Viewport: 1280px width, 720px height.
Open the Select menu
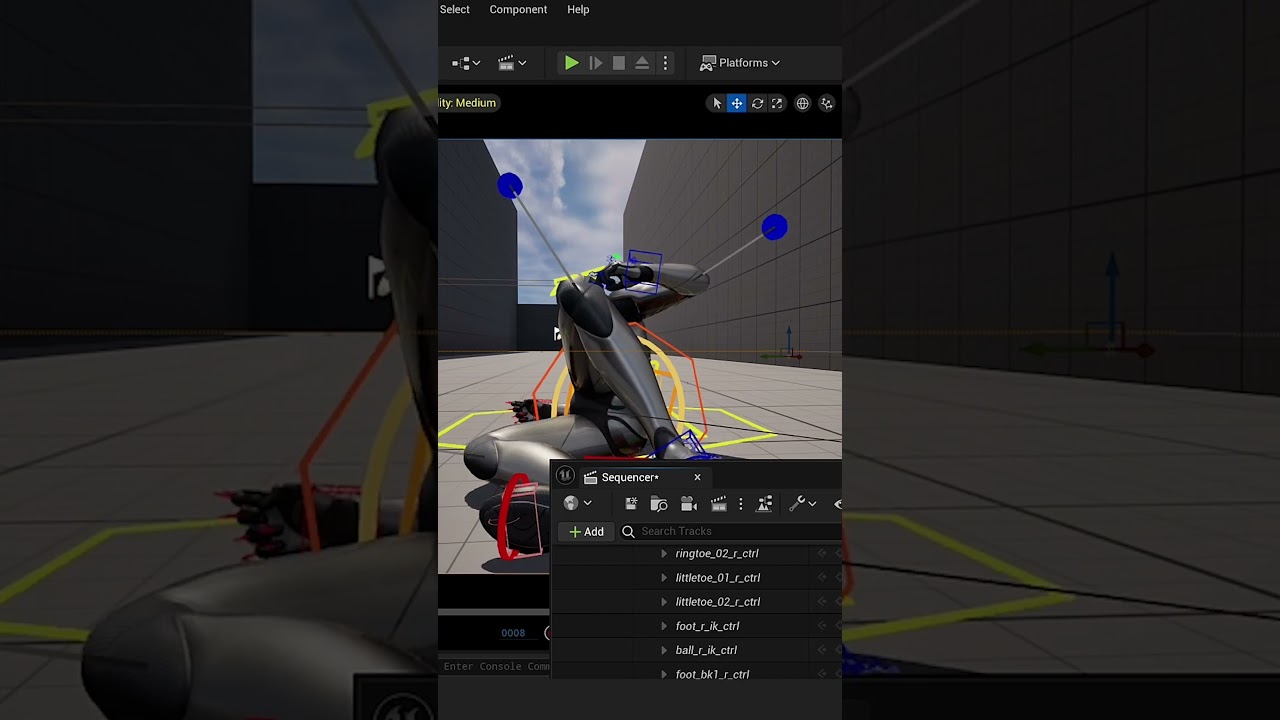[454, 9]
